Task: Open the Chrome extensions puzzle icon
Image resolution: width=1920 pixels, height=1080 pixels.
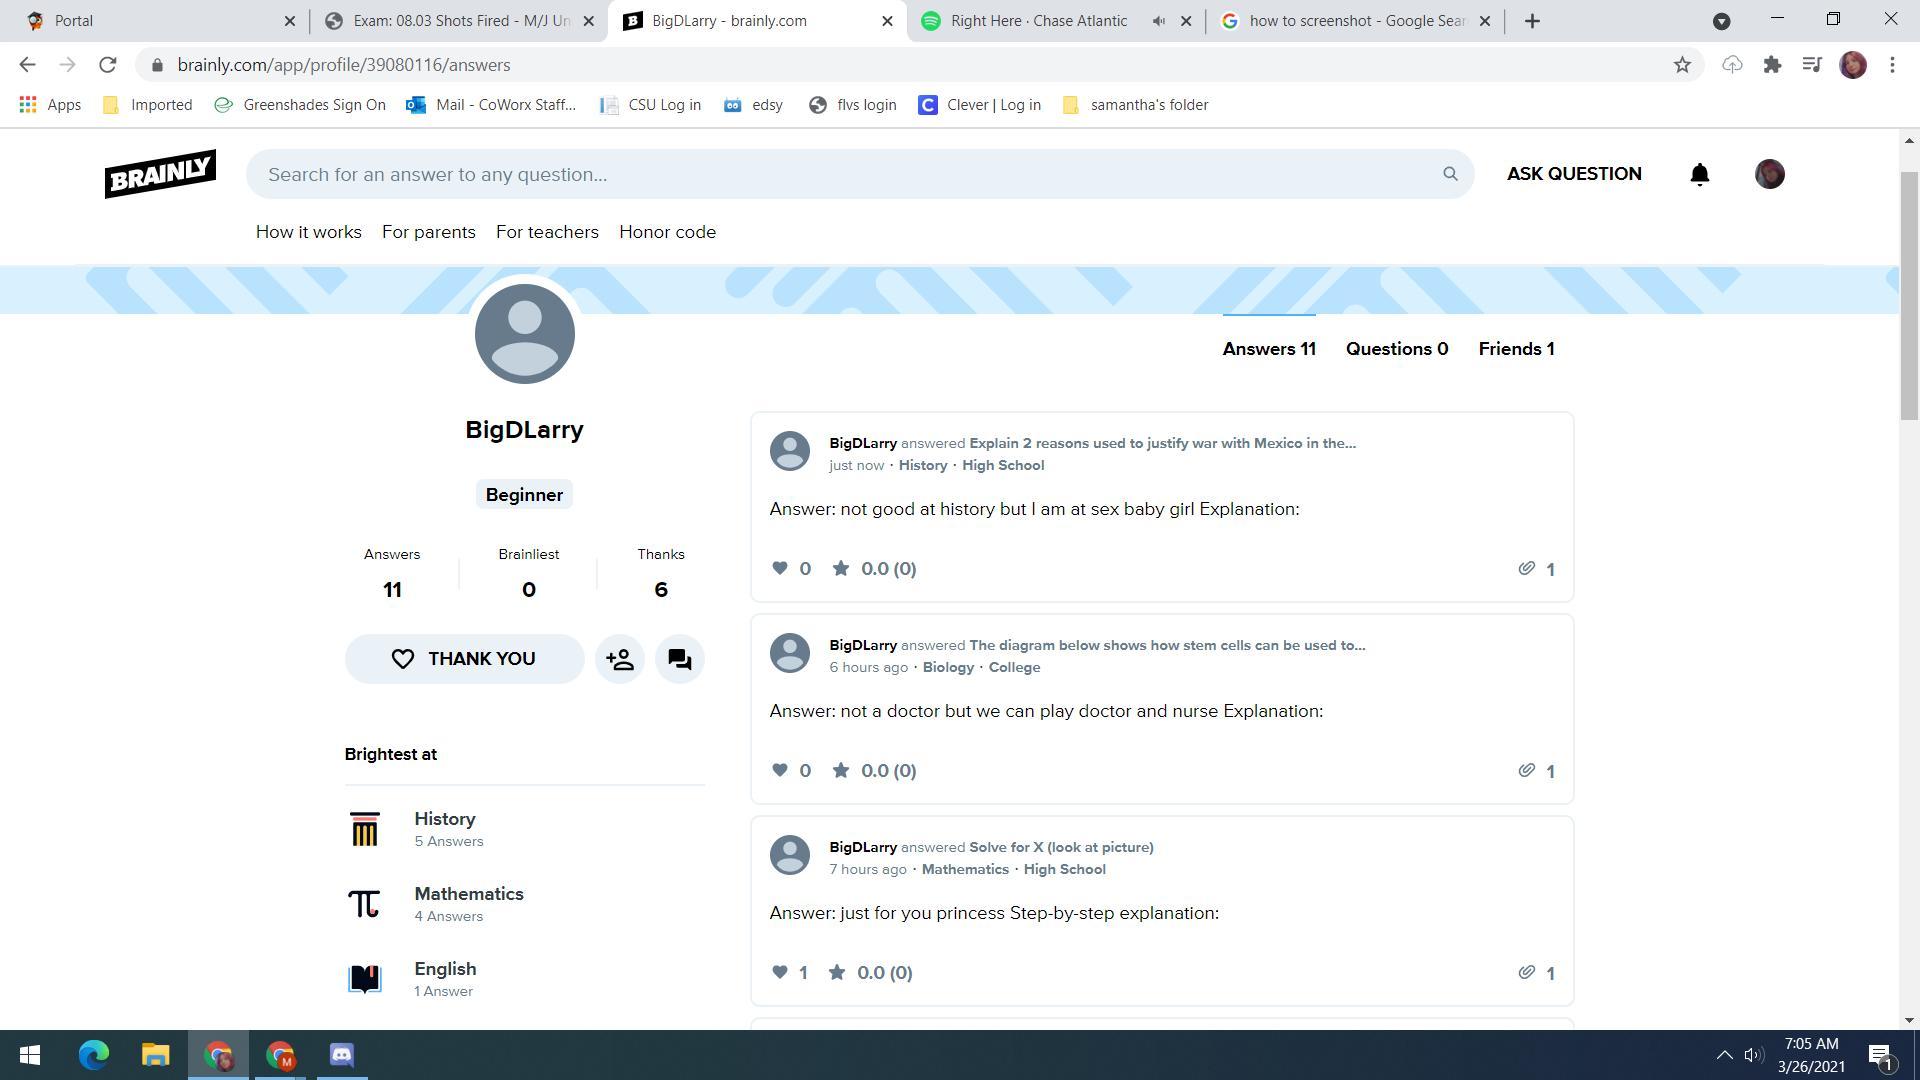Action: point(1772,65)
